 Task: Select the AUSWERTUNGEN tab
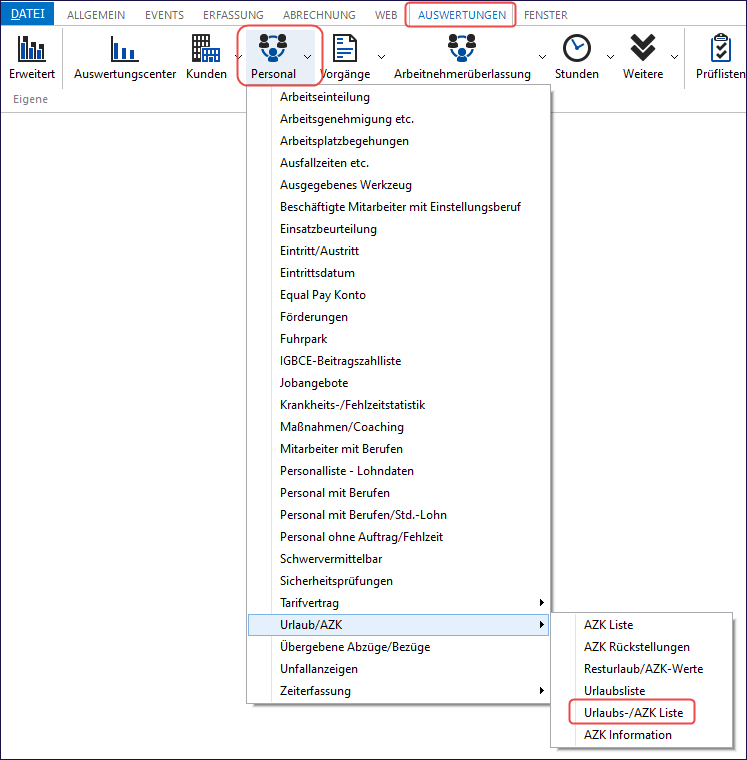pyautogui.click(x=462, y=15)
